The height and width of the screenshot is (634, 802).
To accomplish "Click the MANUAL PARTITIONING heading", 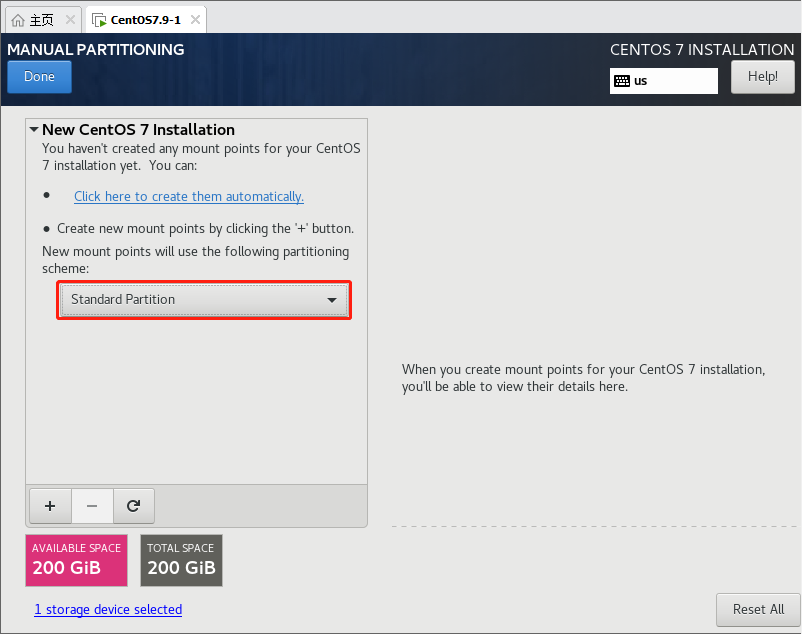I will [x=96, y=50].
